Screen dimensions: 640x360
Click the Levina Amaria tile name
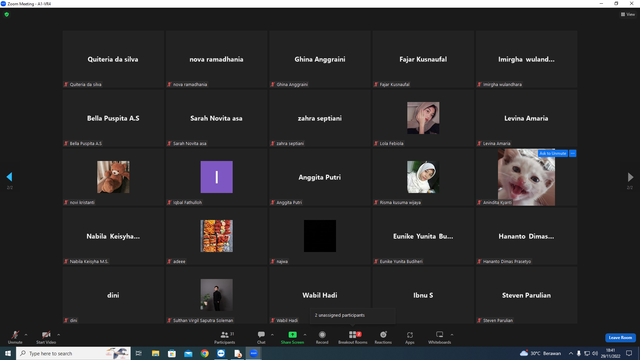[x=526, y=118]
